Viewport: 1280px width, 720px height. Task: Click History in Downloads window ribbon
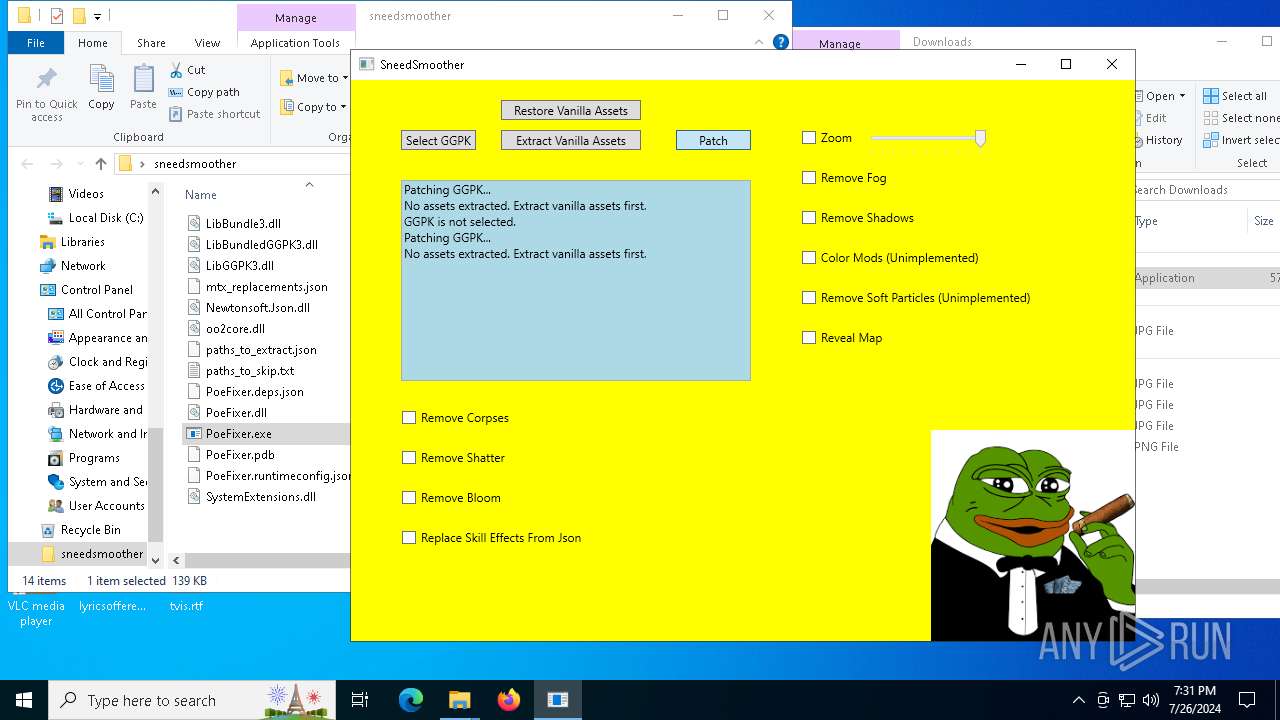[x=1163, y=140]
